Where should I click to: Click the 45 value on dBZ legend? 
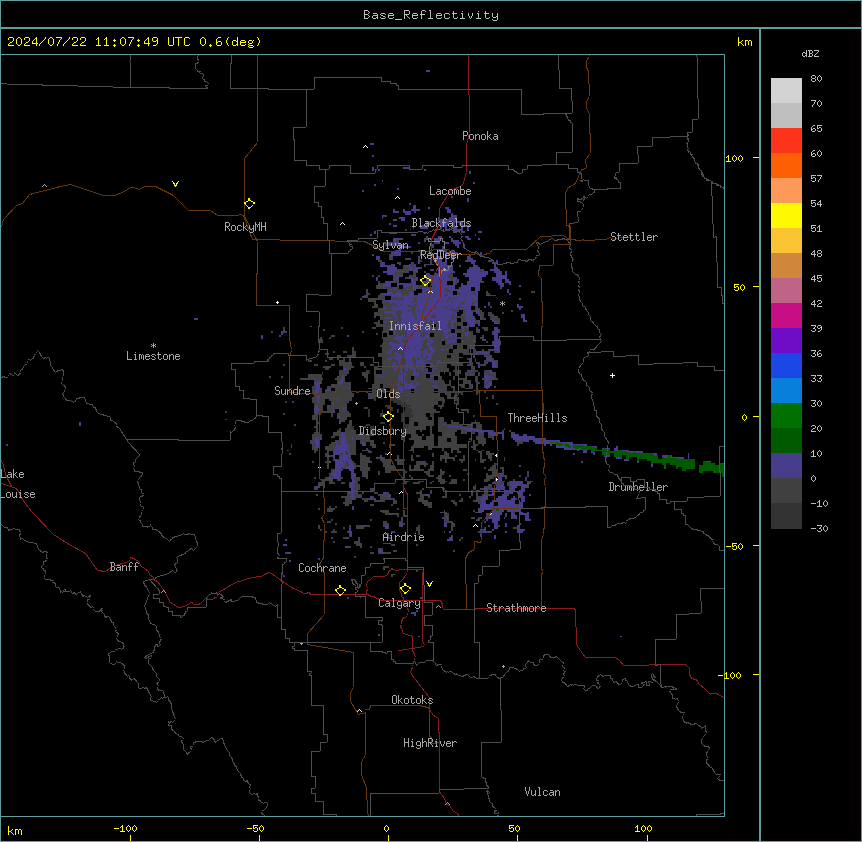point(816,279)
